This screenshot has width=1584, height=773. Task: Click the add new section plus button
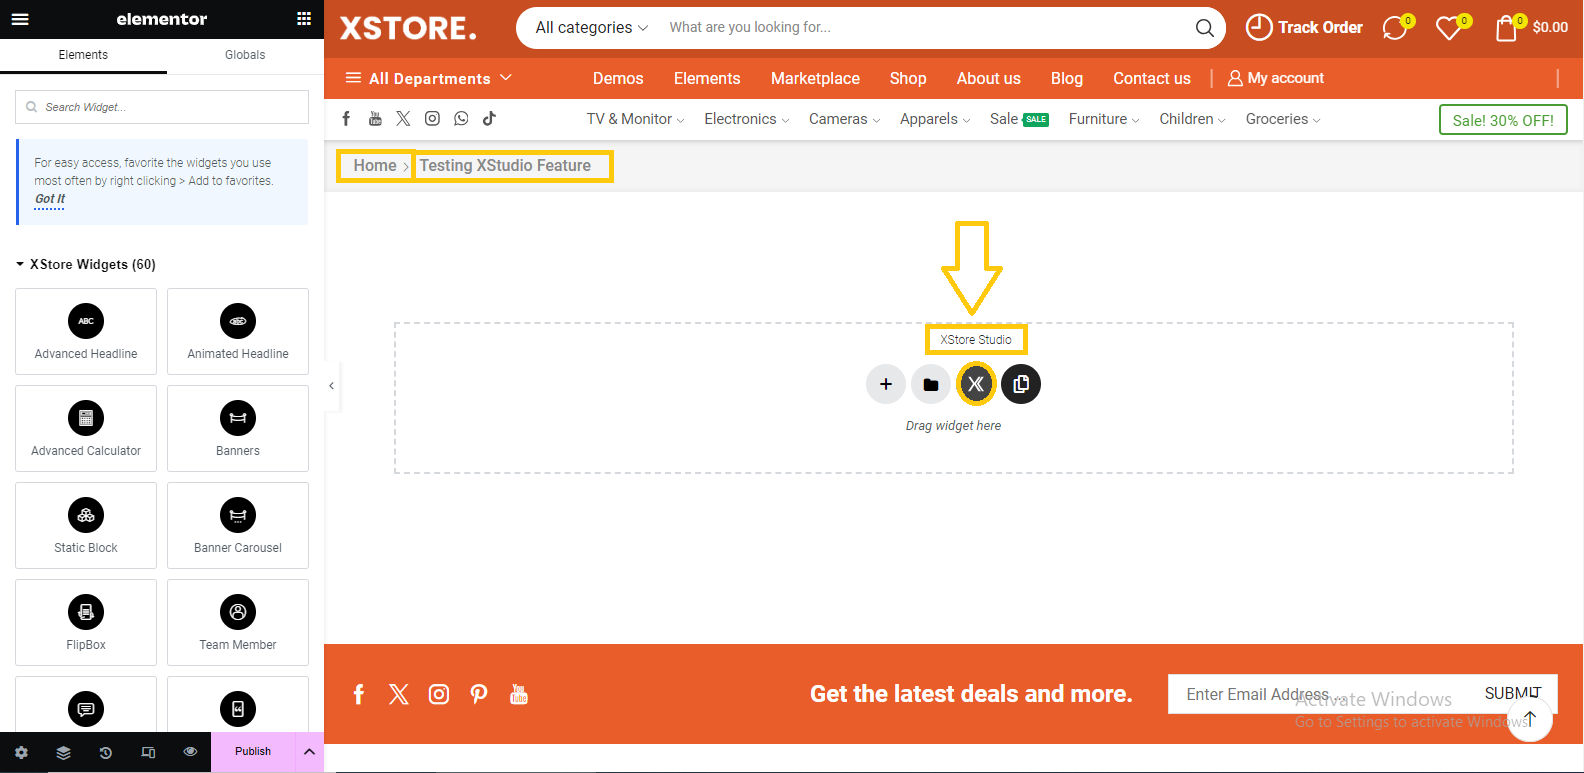pyautogui.click(x=886, y=384)
